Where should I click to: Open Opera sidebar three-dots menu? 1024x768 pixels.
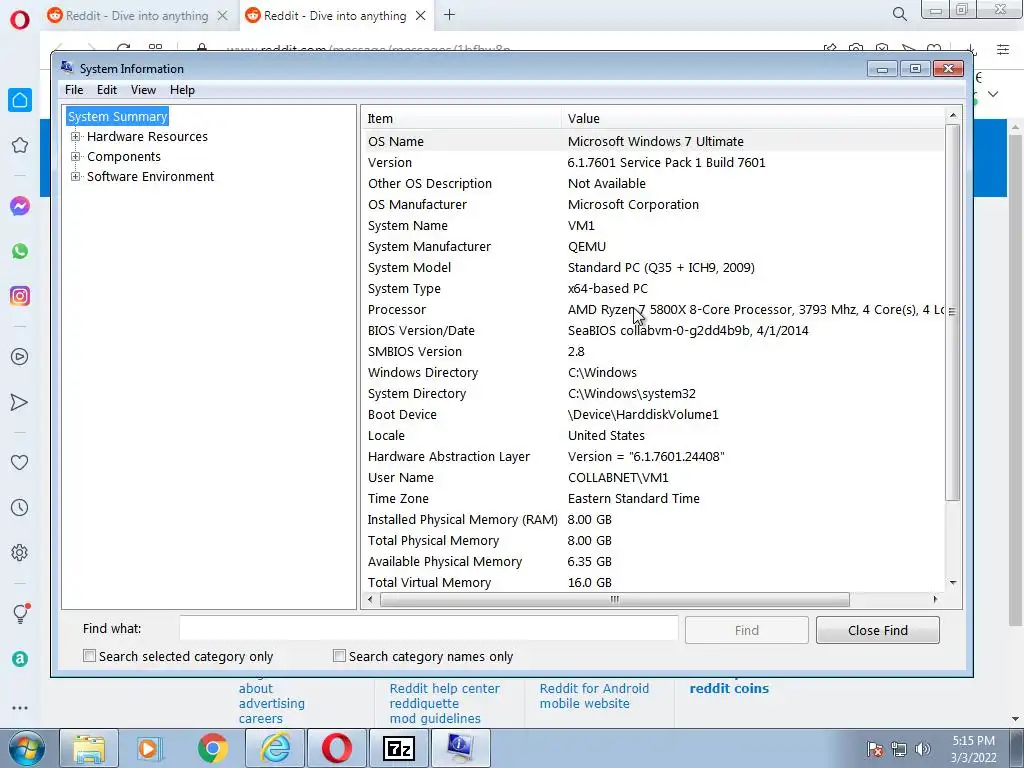(x=20, y=708)
